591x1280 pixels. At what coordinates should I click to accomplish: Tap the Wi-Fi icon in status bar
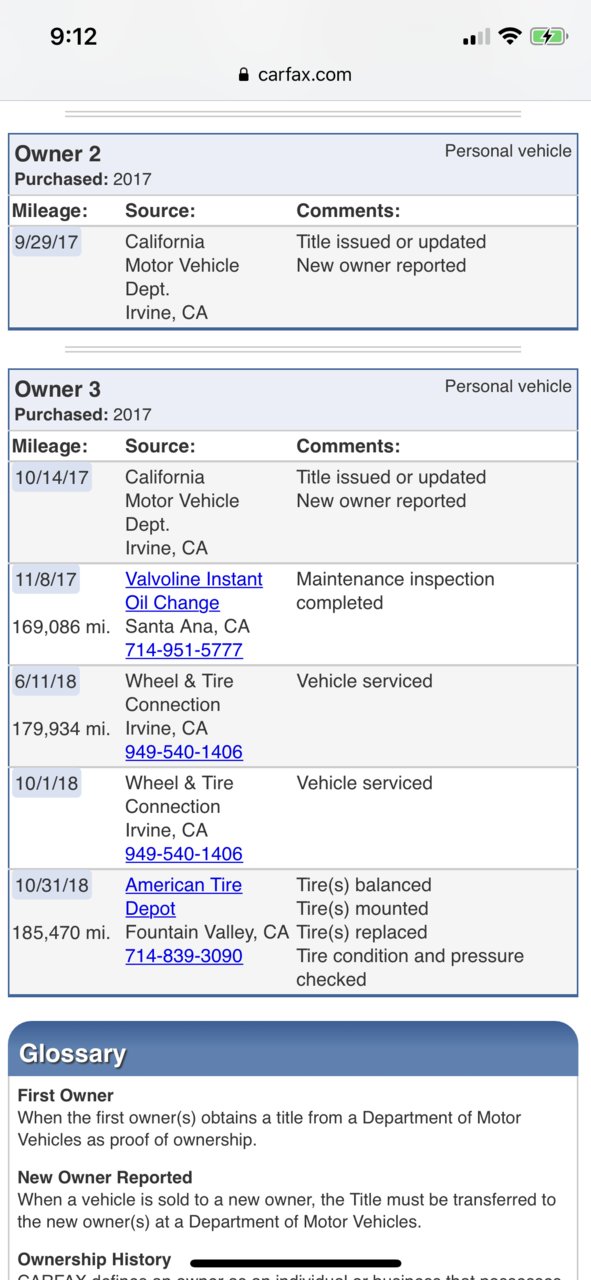tap(510, 37)
